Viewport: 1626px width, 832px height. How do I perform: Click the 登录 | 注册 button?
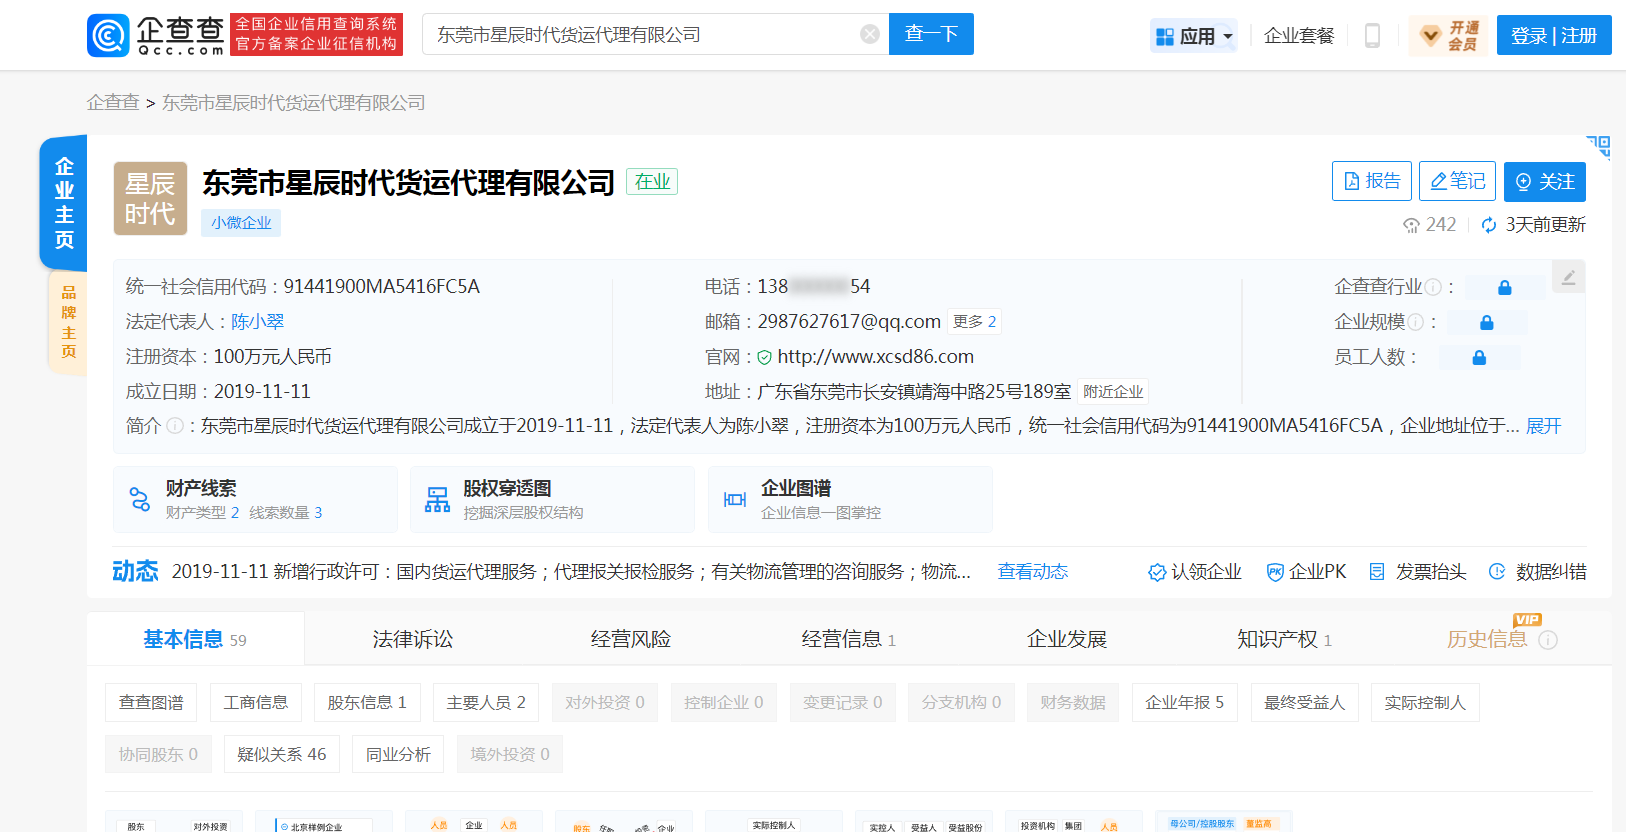pos(1553,35)
